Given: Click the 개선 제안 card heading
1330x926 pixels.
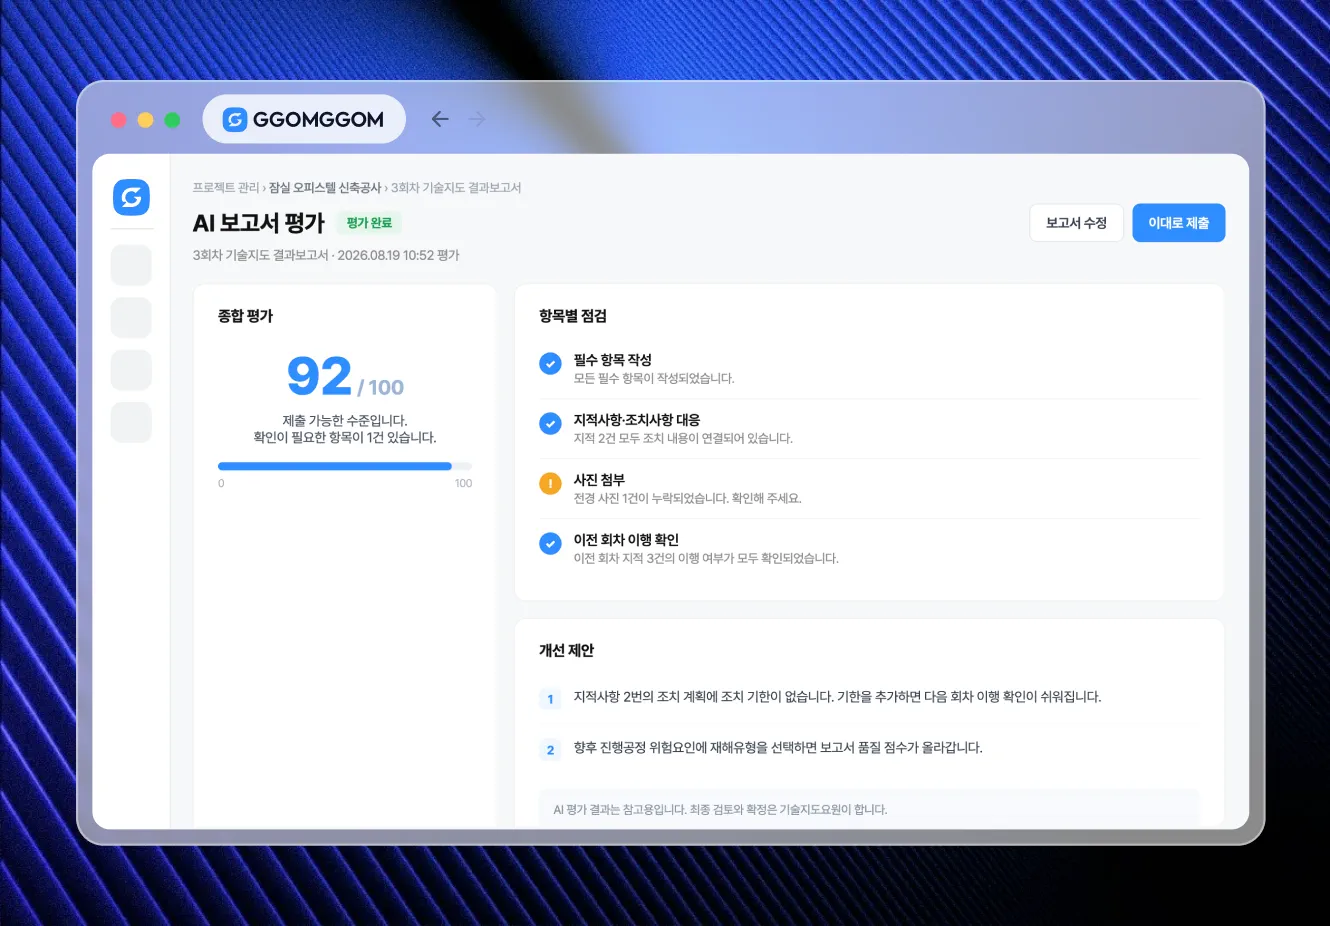Looking at the screenshot, I should pos(567,650).
